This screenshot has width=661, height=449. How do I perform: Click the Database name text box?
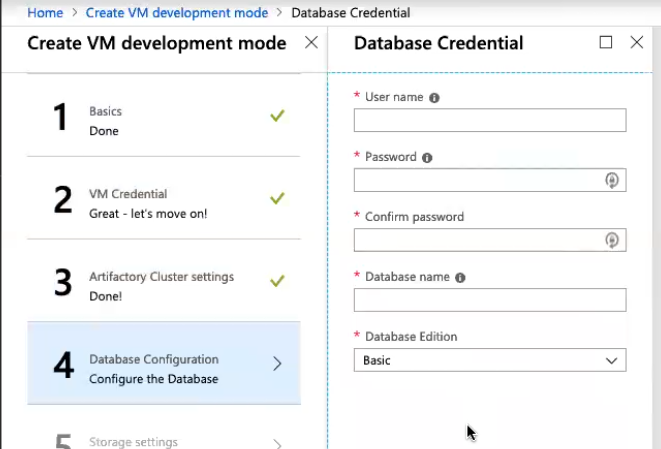(489, 300)
